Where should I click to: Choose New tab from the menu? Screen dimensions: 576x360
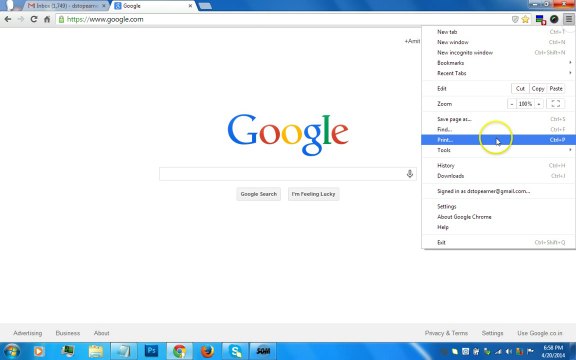[498, 32]
